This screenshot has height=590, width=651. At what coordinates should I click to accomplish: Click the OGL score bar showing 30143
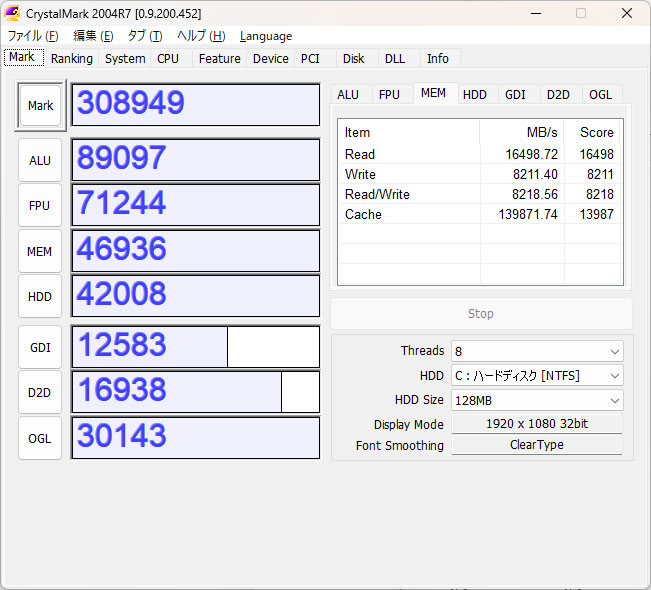click(x=196, y=438)
